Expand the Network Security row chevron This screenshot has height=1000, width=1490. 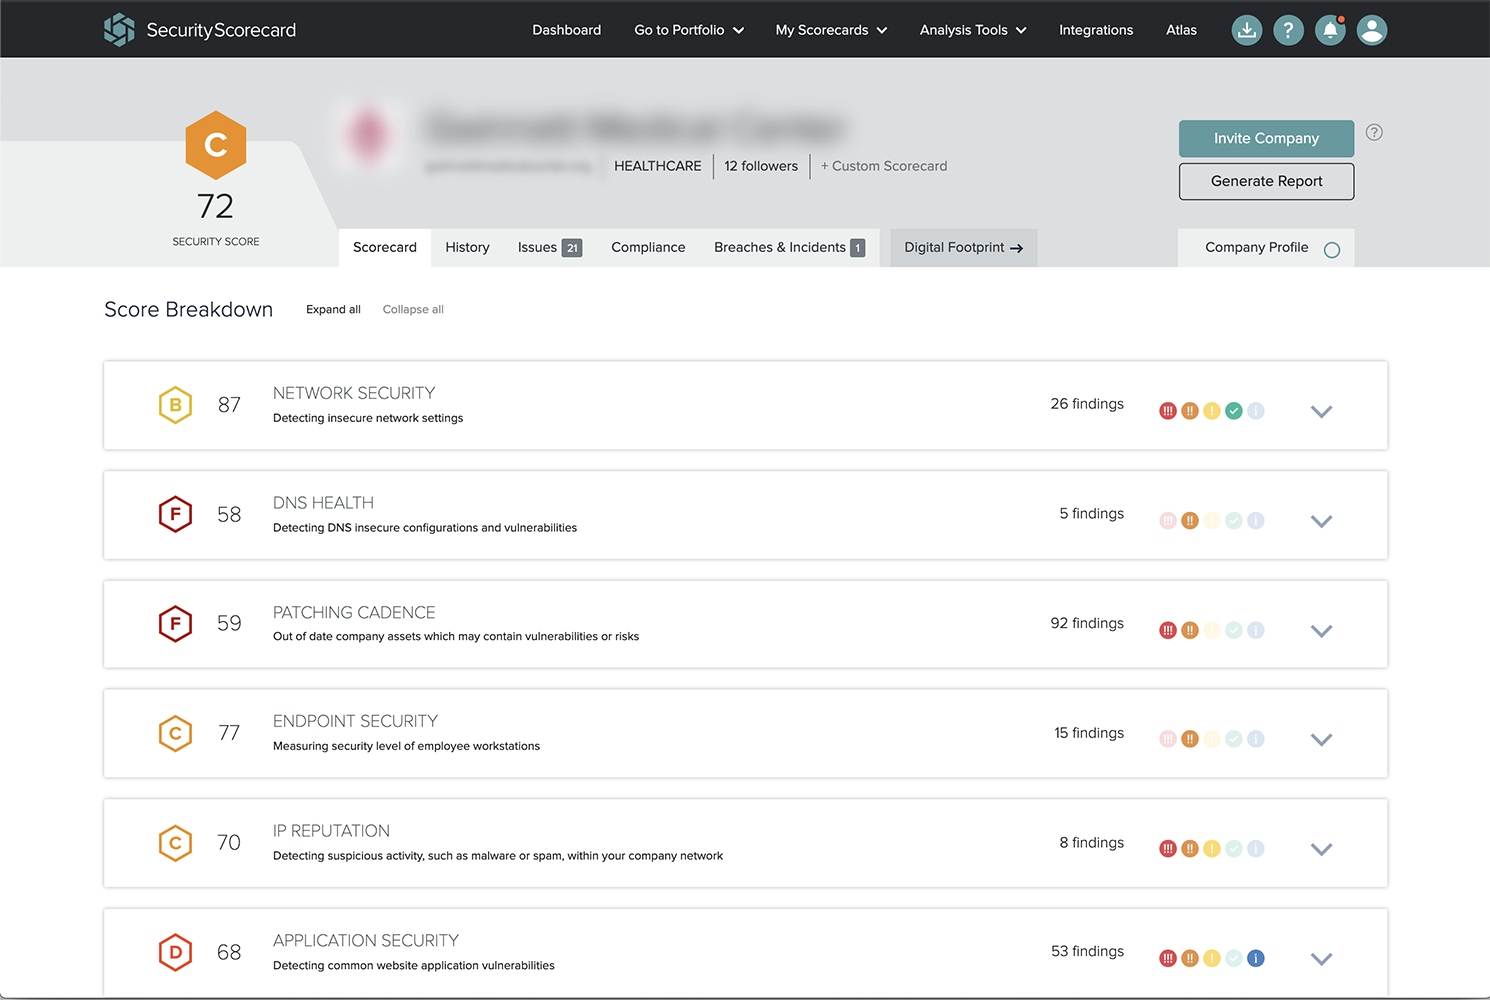pyautogui.click(x=1321, y=411)
